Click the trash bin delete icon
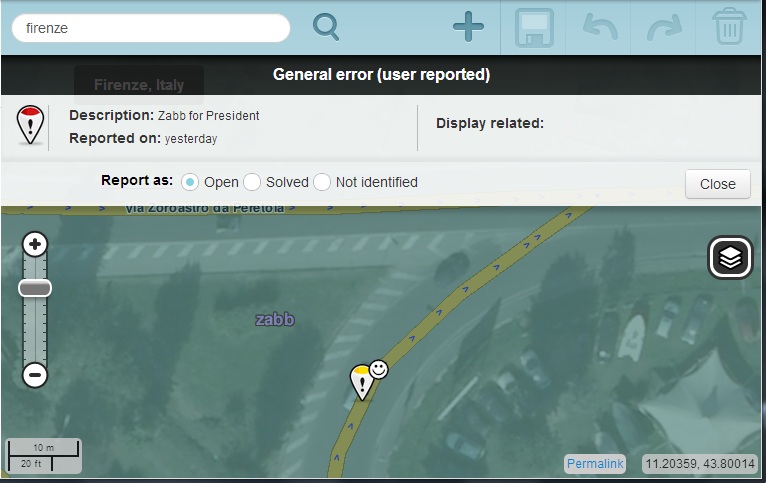766x483 pixels. pos(729,26)
